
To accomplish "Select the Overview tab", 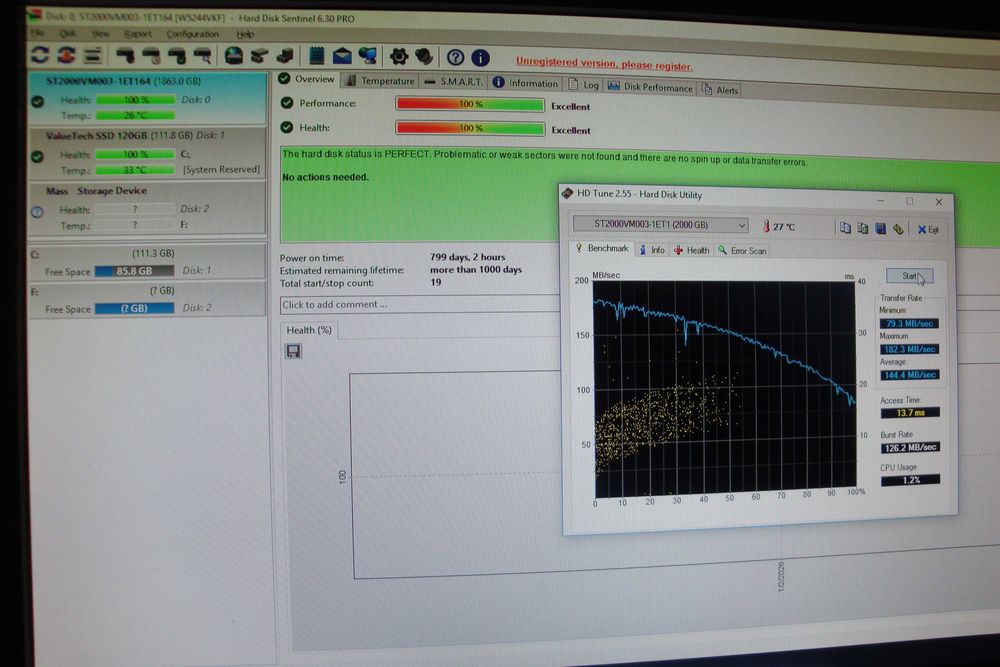I will click(307, 79).
